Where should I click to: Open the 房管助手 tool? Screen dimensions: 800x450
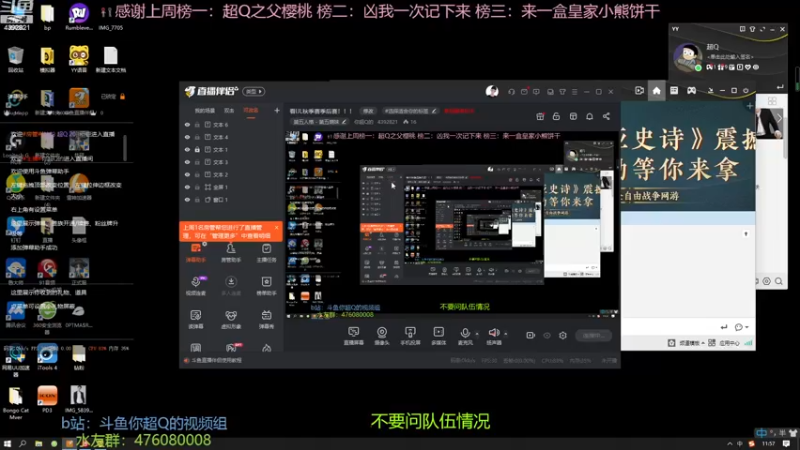[231, 253]
